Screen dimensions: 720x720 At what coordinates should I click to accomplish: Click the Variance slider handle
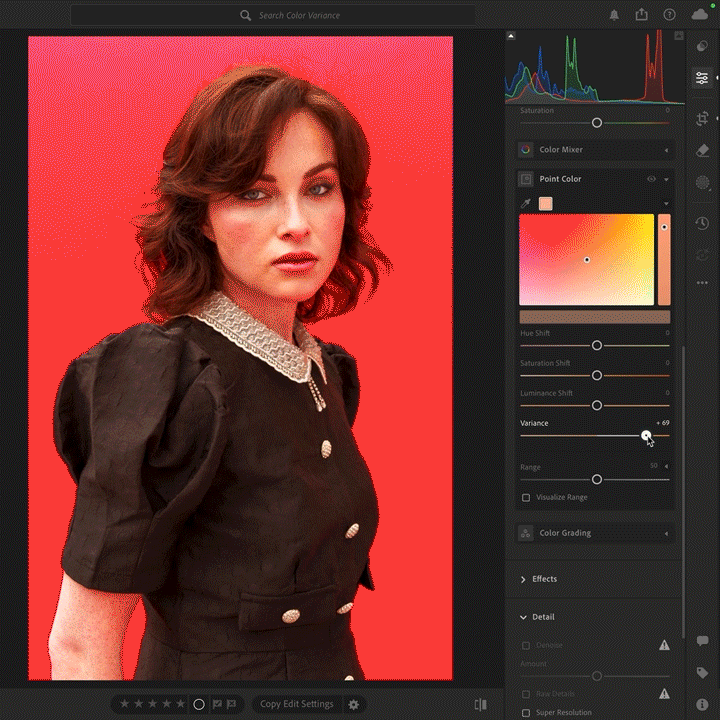click(x=646, y=435)
